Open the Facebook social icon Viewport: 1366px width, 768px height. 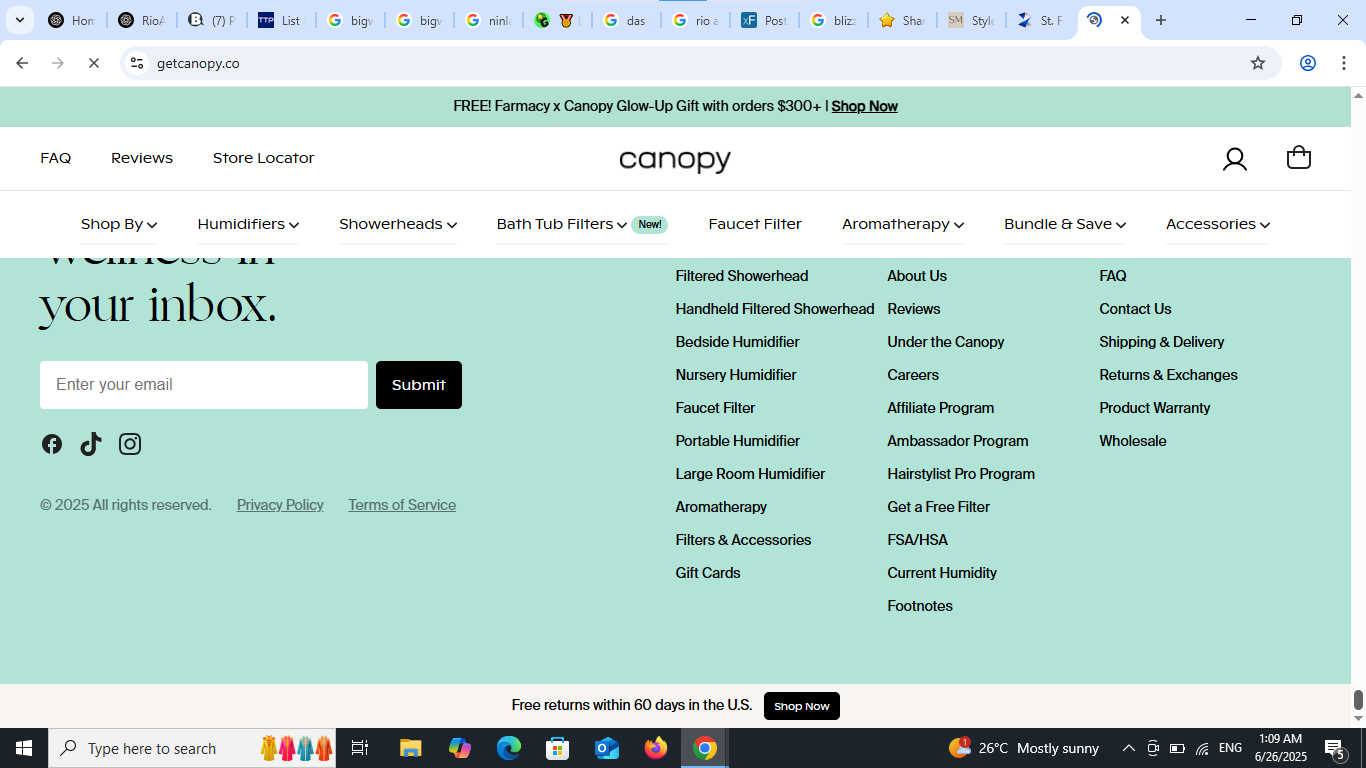(x=52, y=444)
